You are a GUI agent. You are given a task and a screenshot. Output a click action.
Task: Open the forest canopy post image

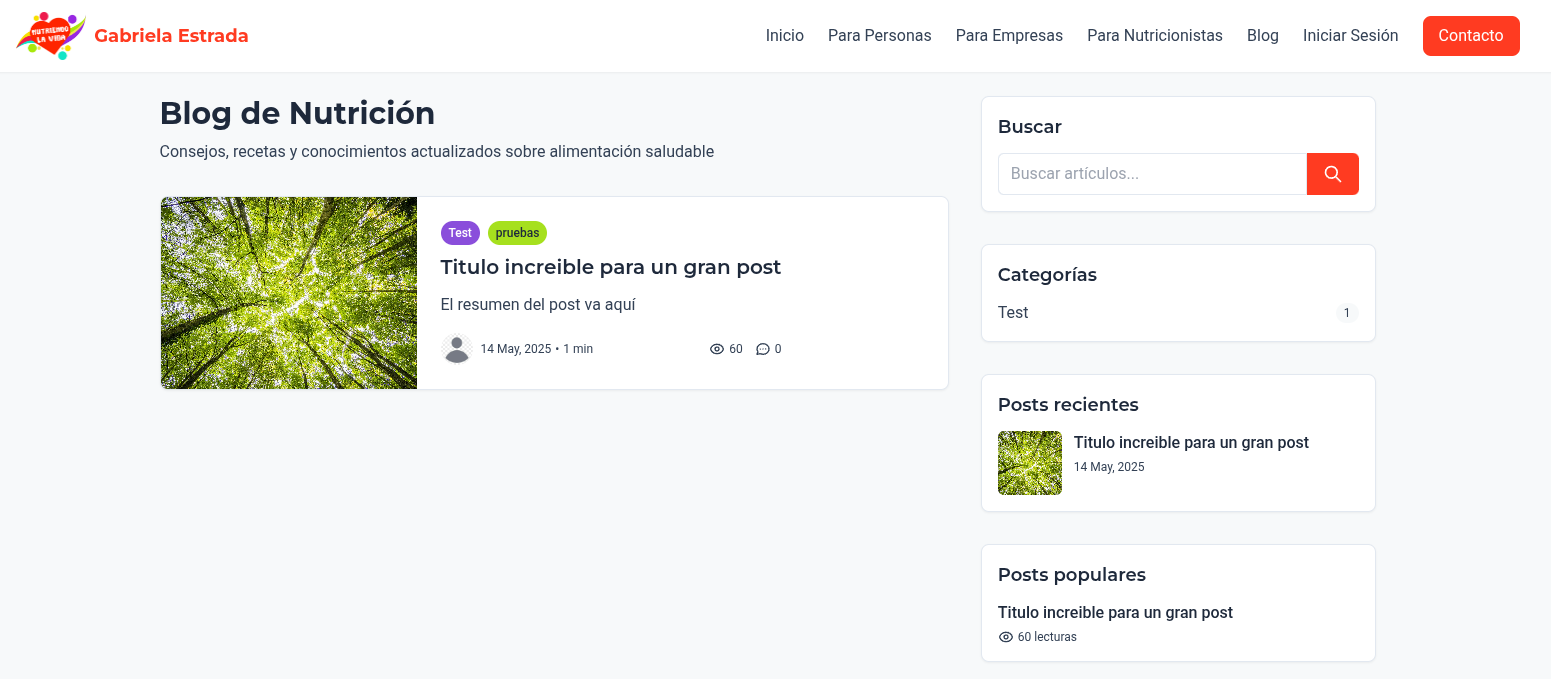tap(289, 293)
